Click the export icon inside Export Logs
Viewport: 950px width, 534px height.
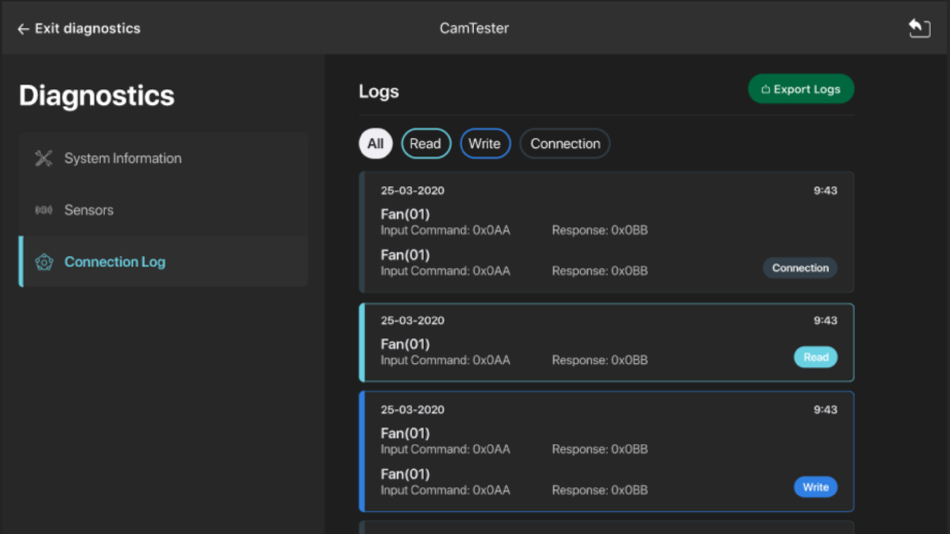coord(765,89)
